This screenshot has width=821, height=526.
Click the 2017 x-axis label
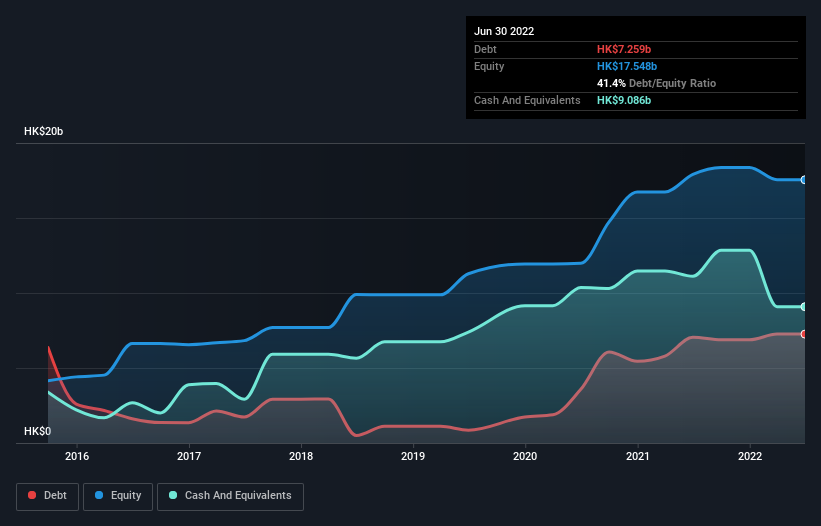pyautogui.click(x=189, y=456)
